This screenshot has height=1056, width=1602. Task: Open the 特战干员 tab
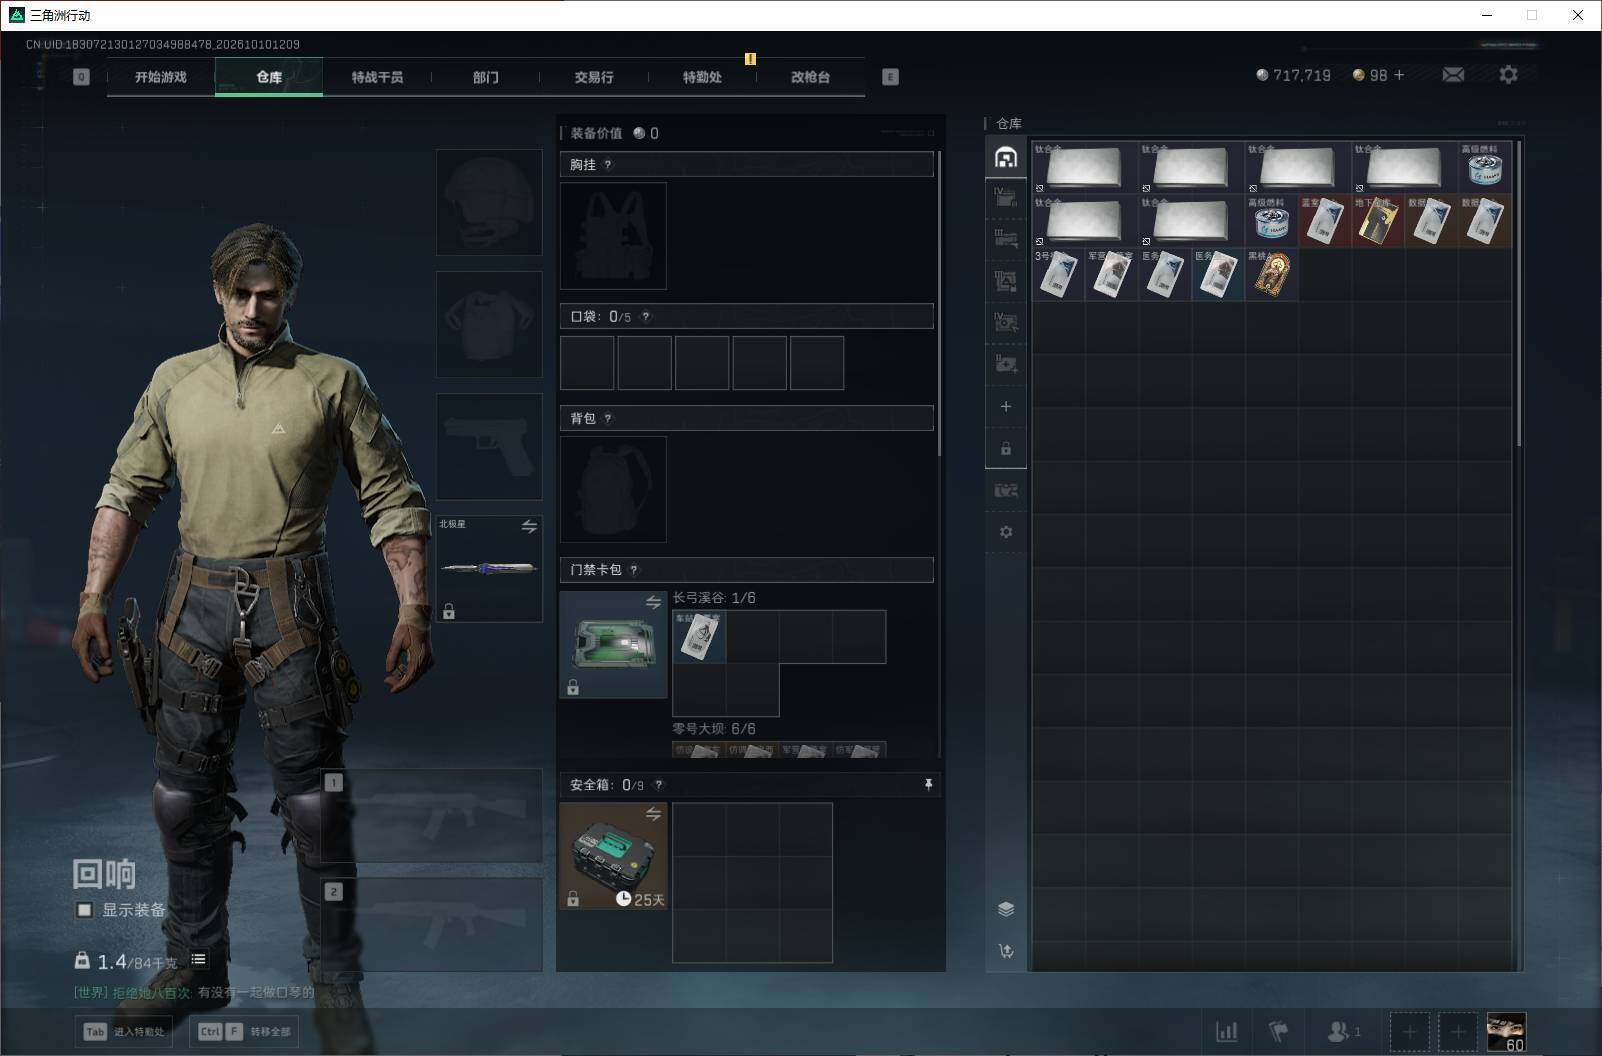click(377, 77)
